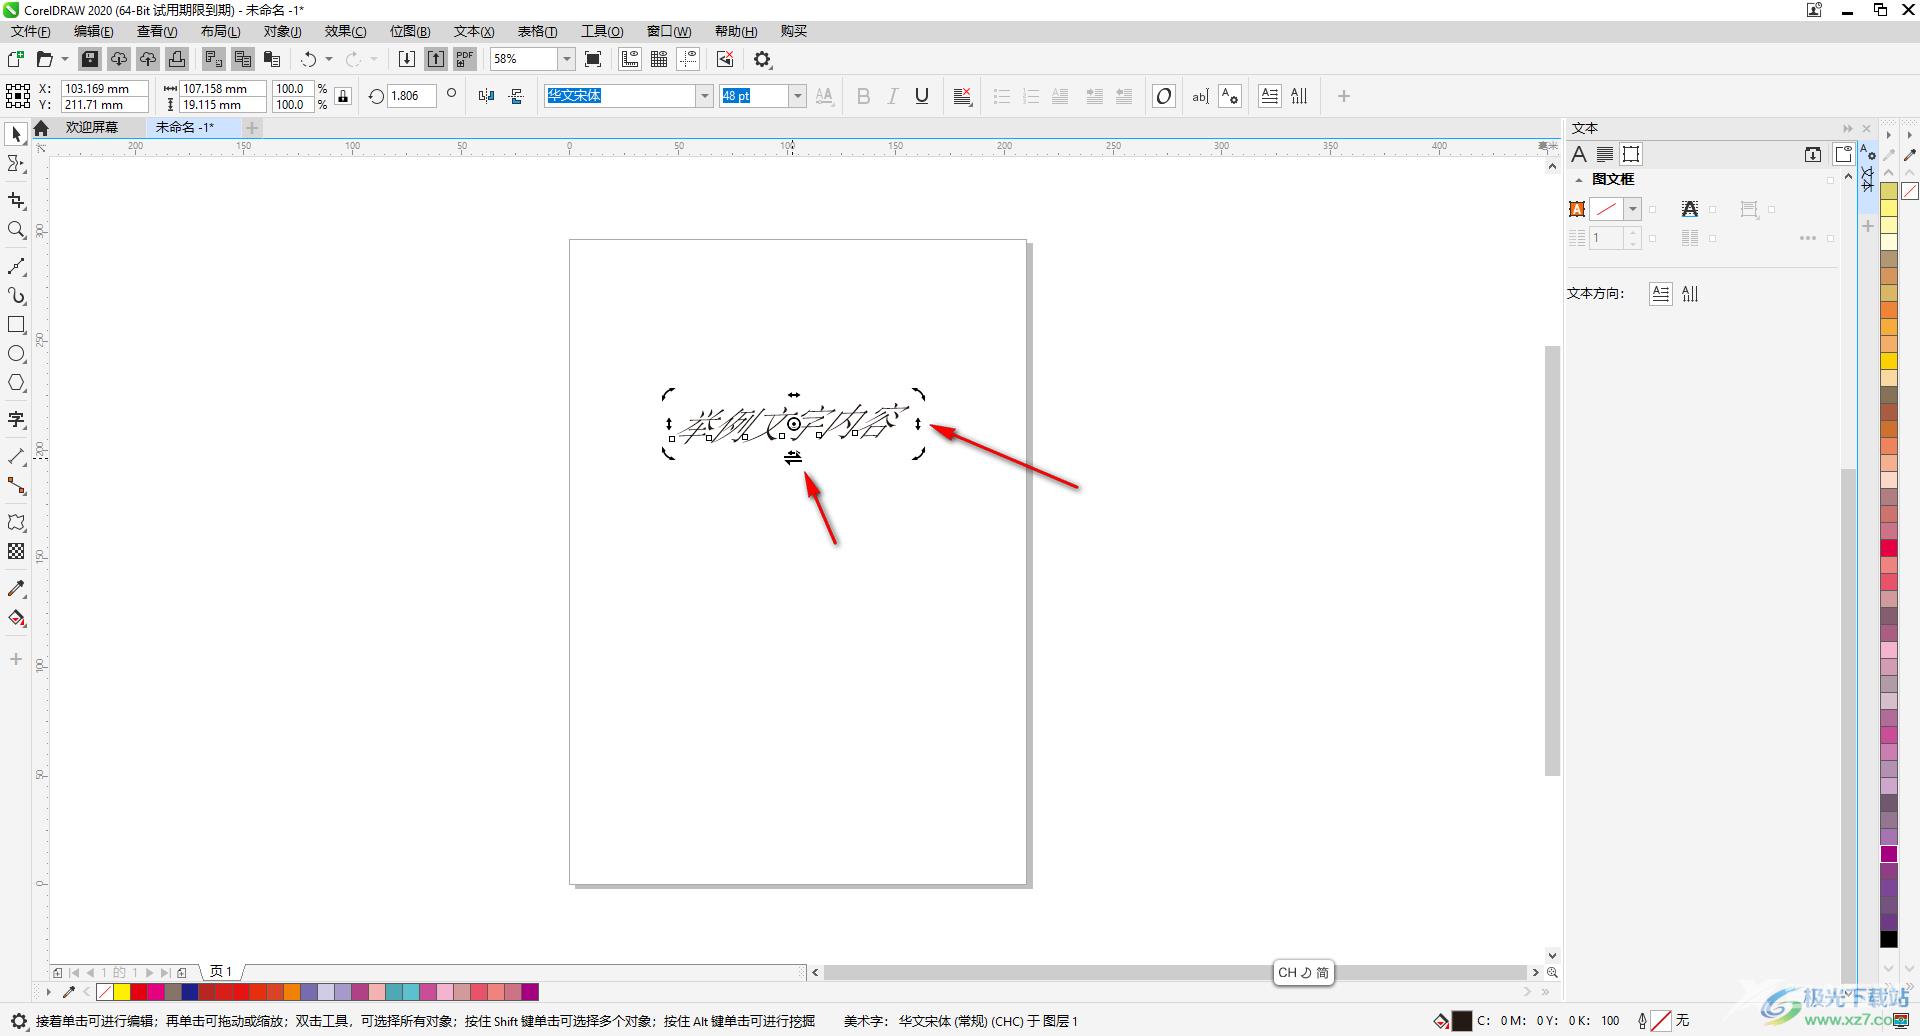Toggle guidelines display in toolbar

point(688,59)
